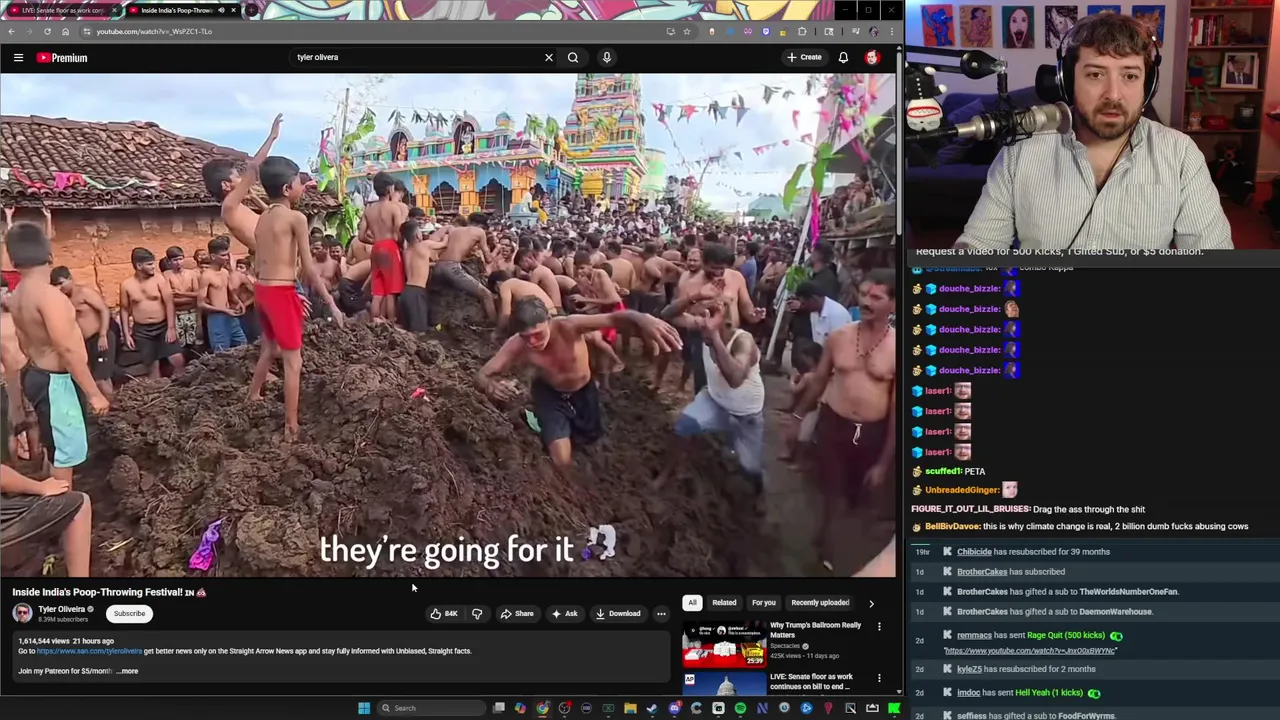
Task: Open the YouTube account avatar menu
Action: coord(872,57)
